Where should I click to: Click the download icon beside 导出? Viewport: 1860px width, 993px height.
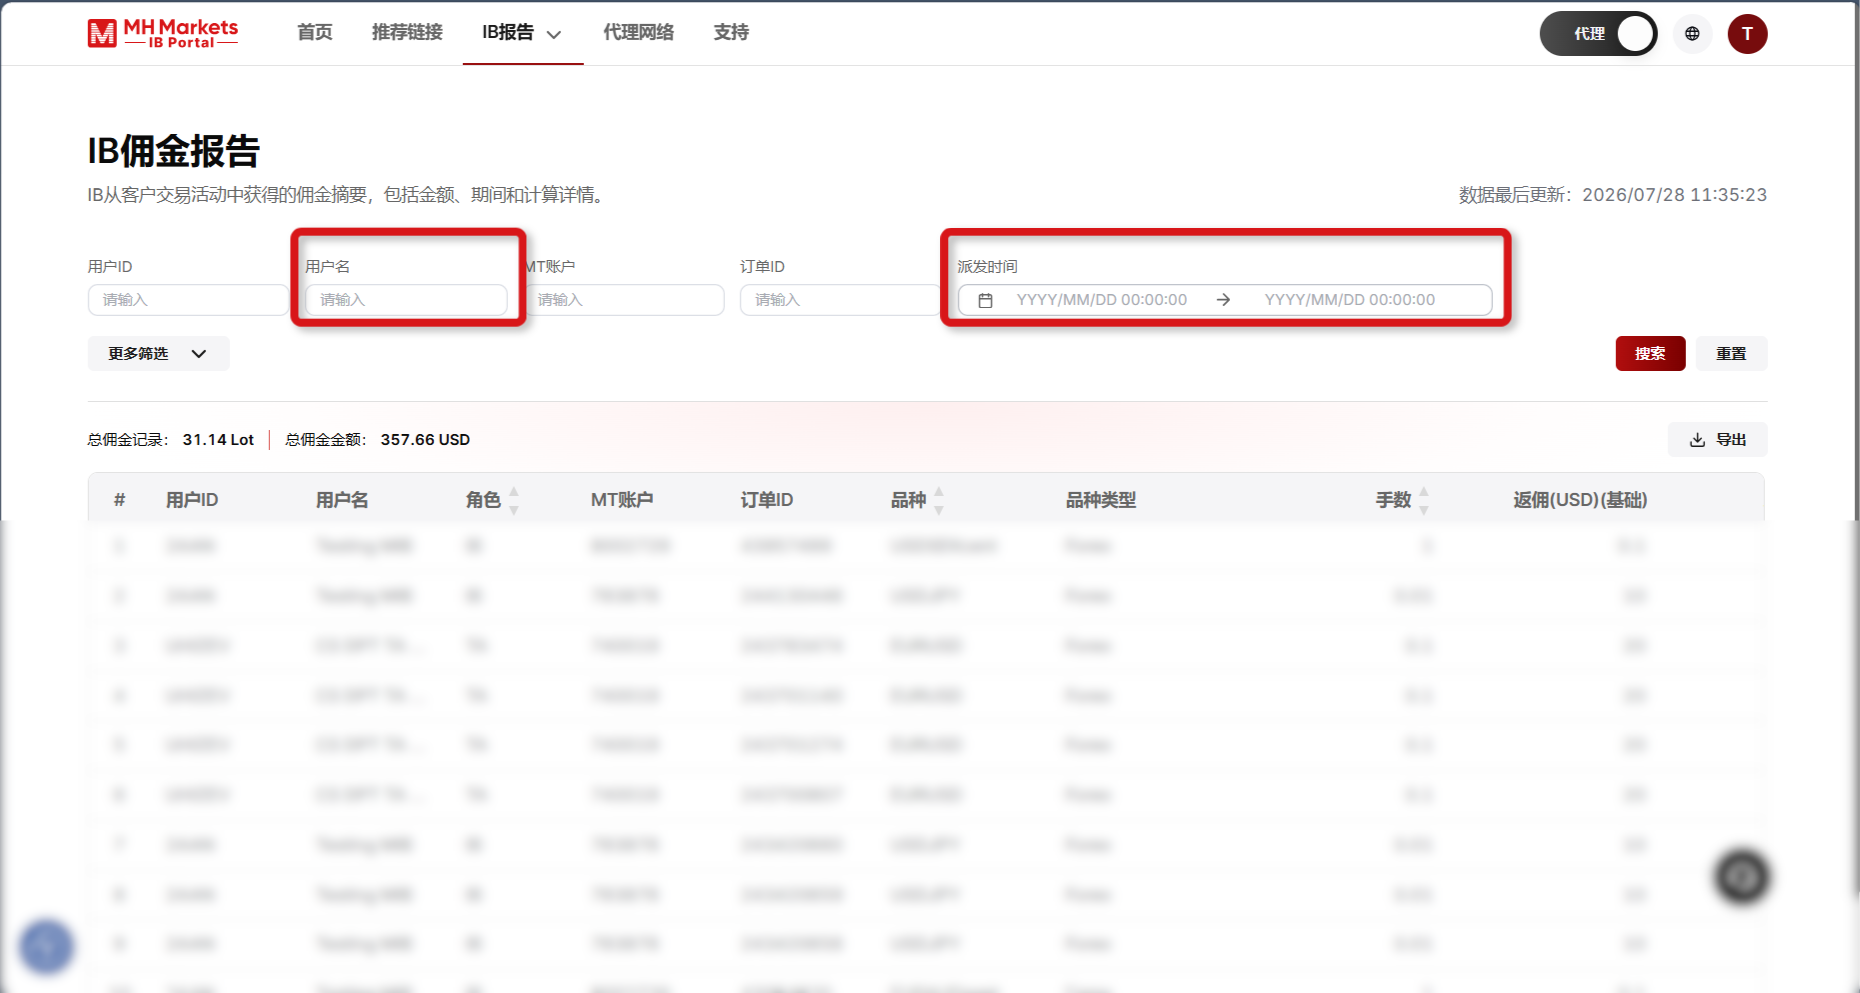(1697, 440)
